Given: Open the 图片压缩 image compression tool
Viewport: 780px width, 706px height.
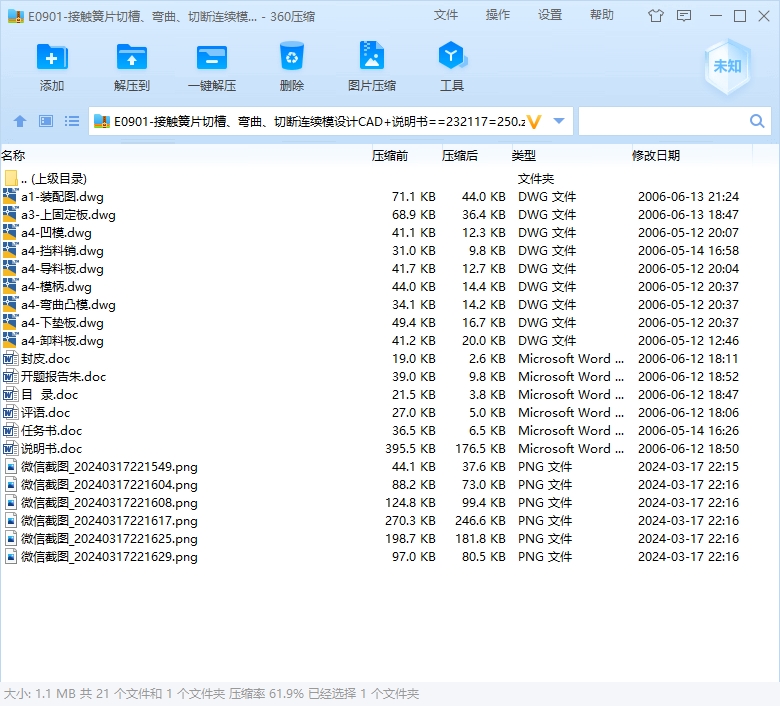Looking at the screenshot, I should click(x=372, y=55).
